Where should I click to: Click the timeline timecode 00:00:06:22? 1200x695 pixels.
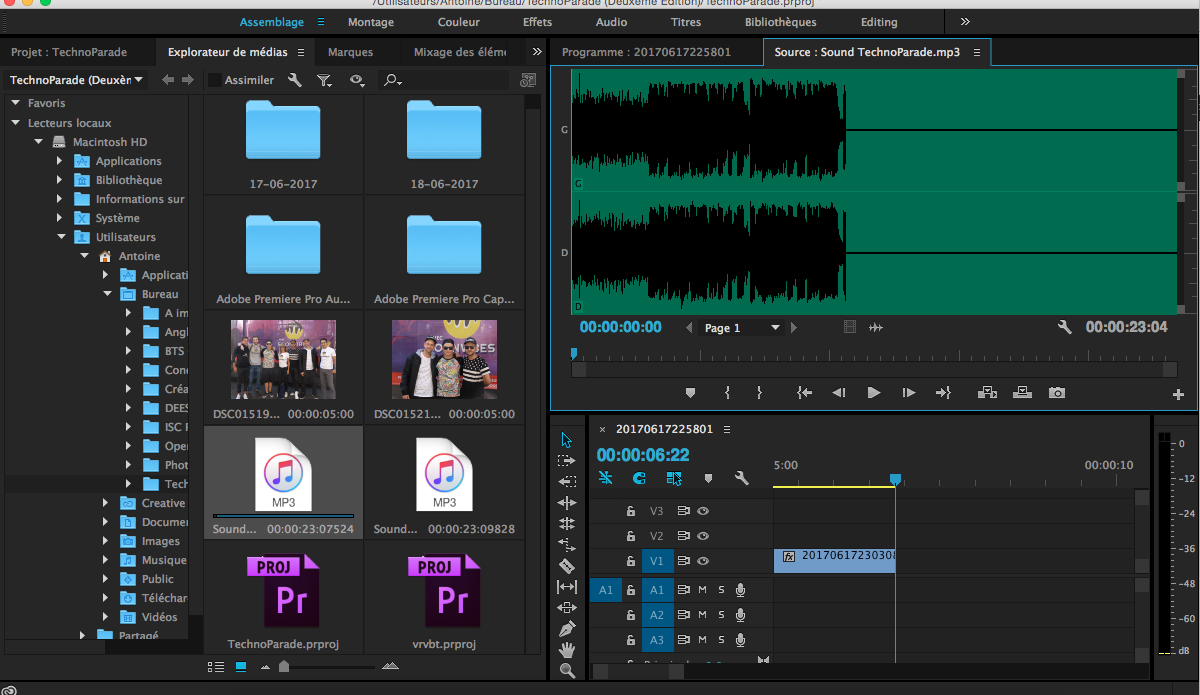pyautogui.click(x=643, y=455)
